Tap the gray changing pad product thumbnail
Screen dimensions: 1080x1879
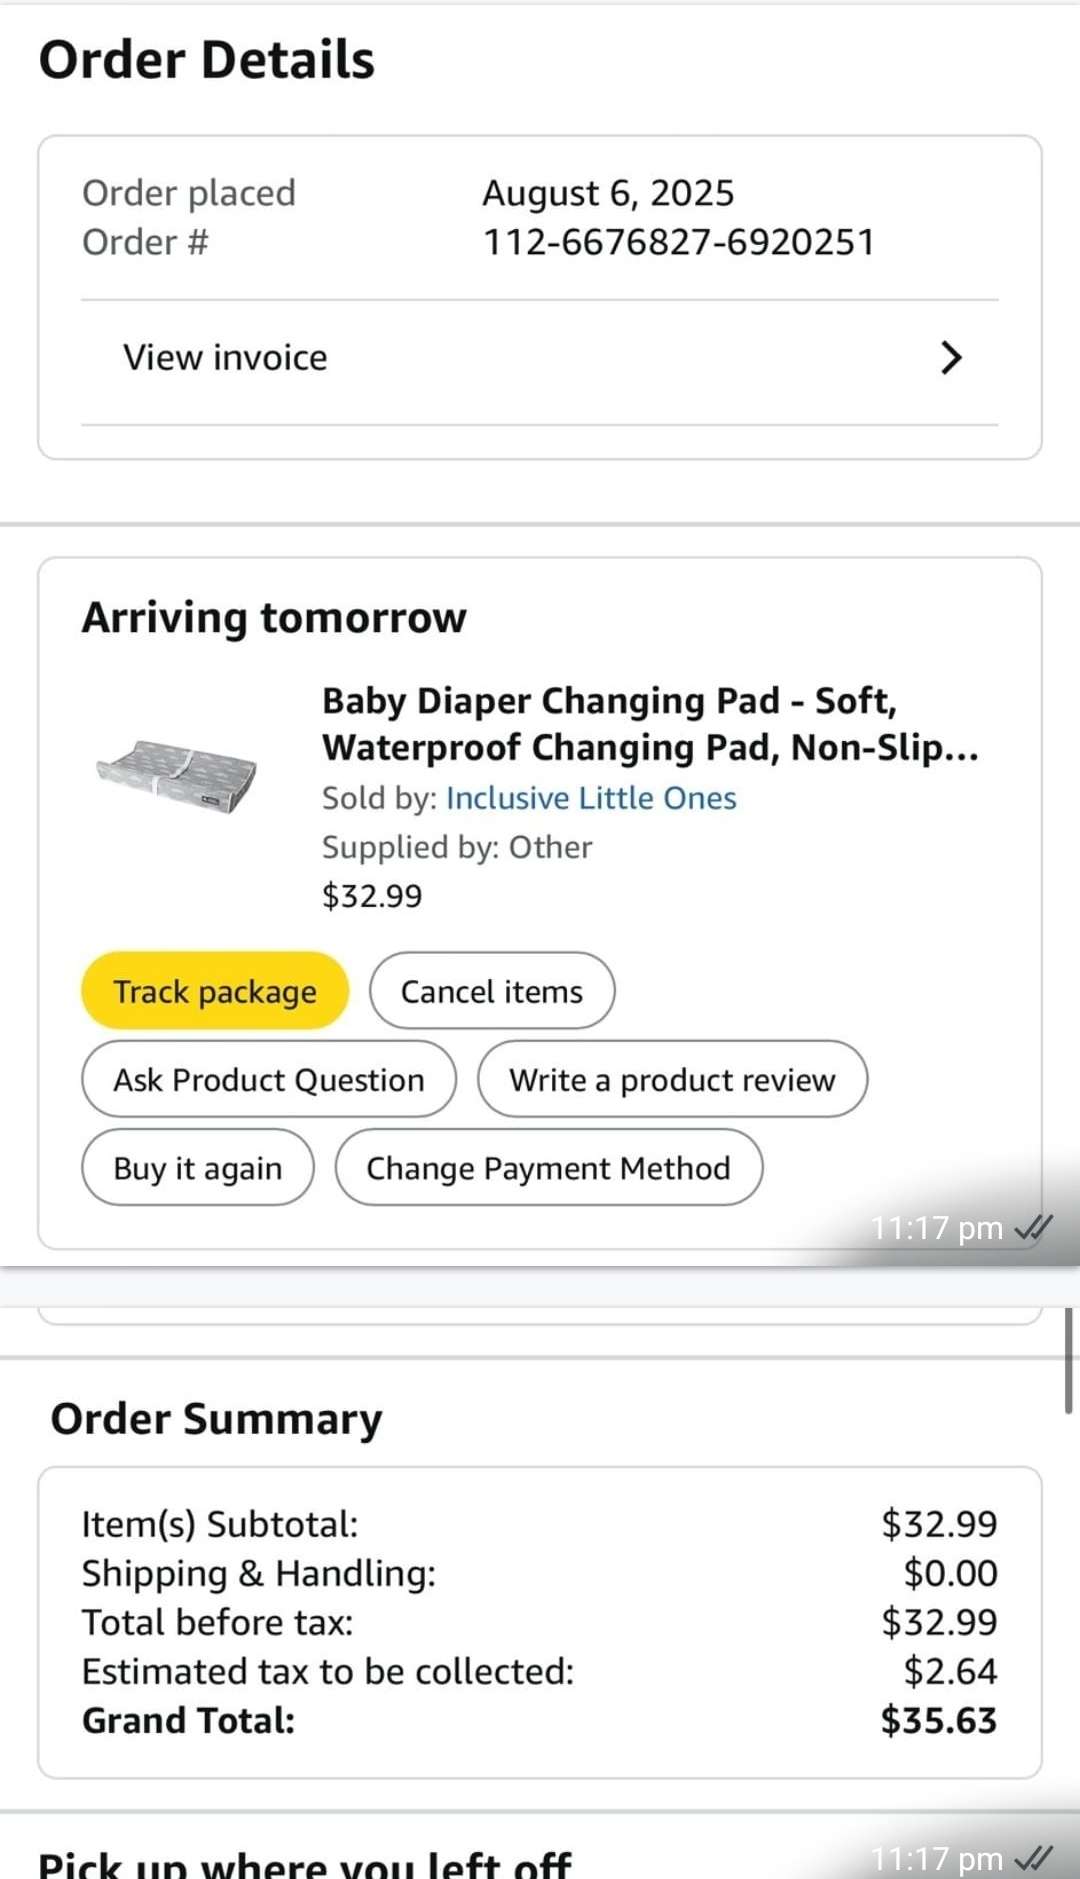click(177, 775)
